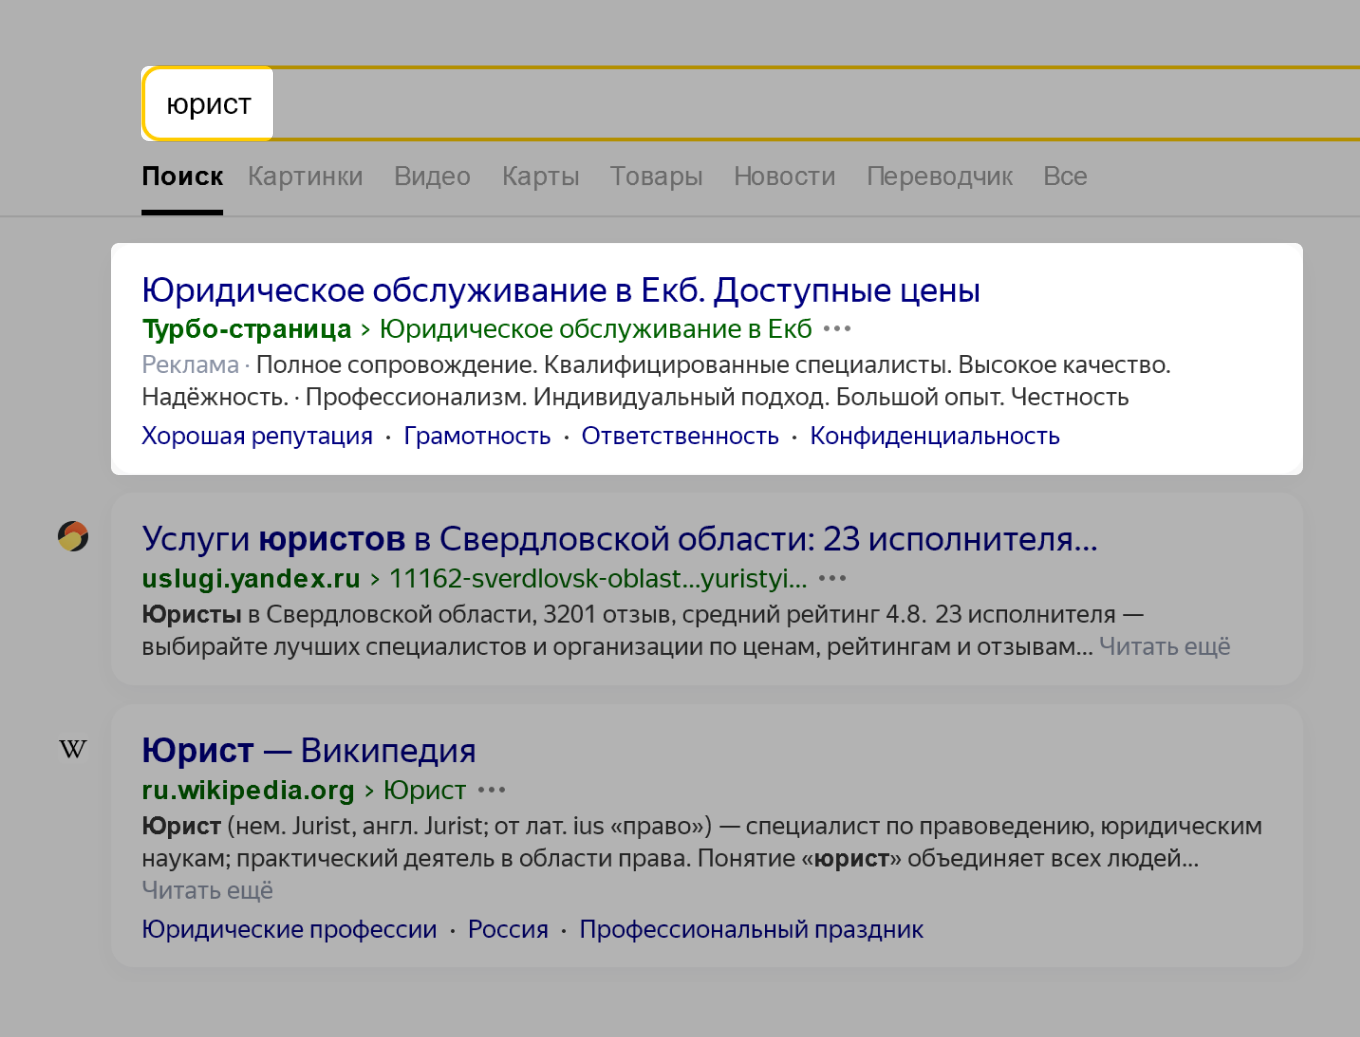Screen dimensions: 1360x1037
Task: Click the Wikipedia W favicon
Action: tap(72, 750)
